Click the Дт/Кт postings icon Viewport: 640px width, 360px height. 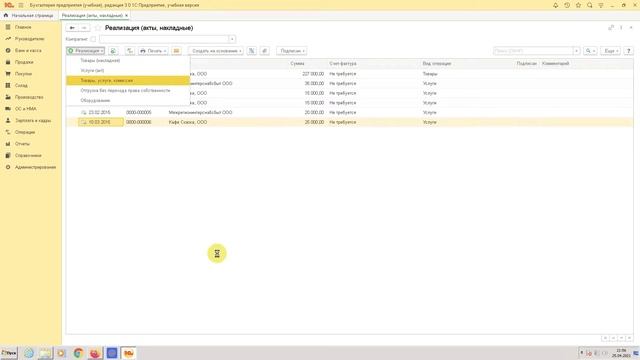pos(252,51)
